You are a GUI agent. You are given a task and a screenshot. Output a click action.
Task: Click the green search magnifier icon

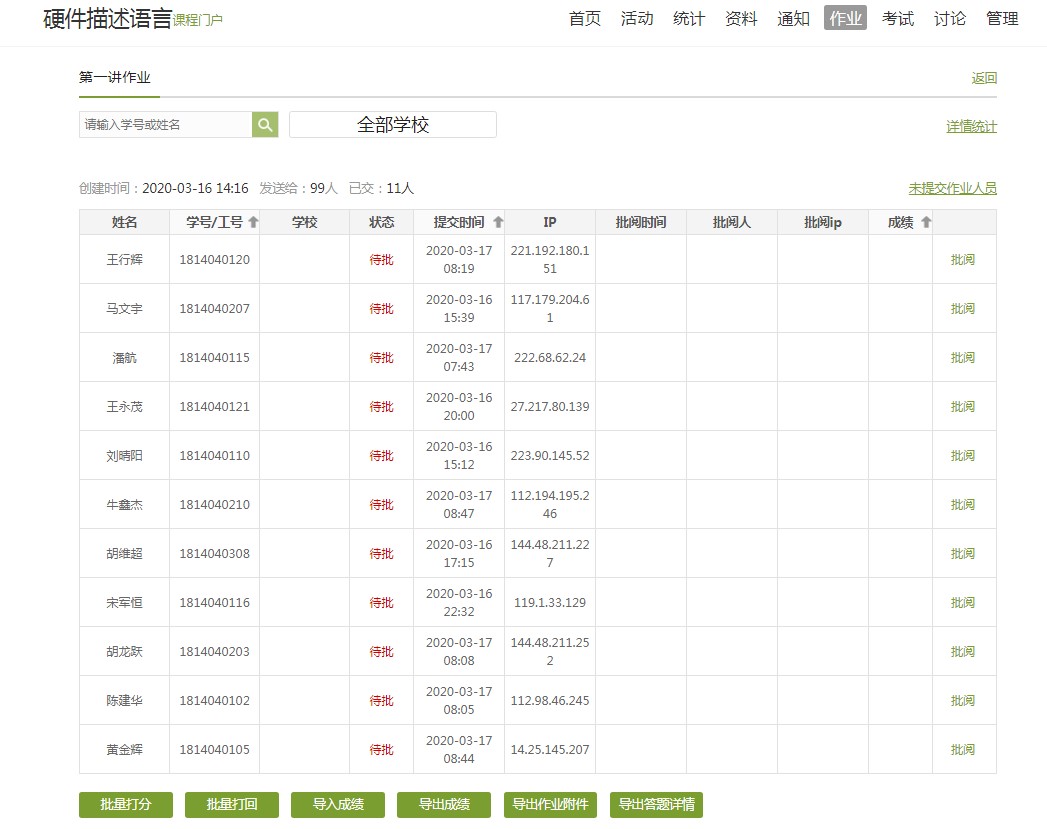click(265, 125)
